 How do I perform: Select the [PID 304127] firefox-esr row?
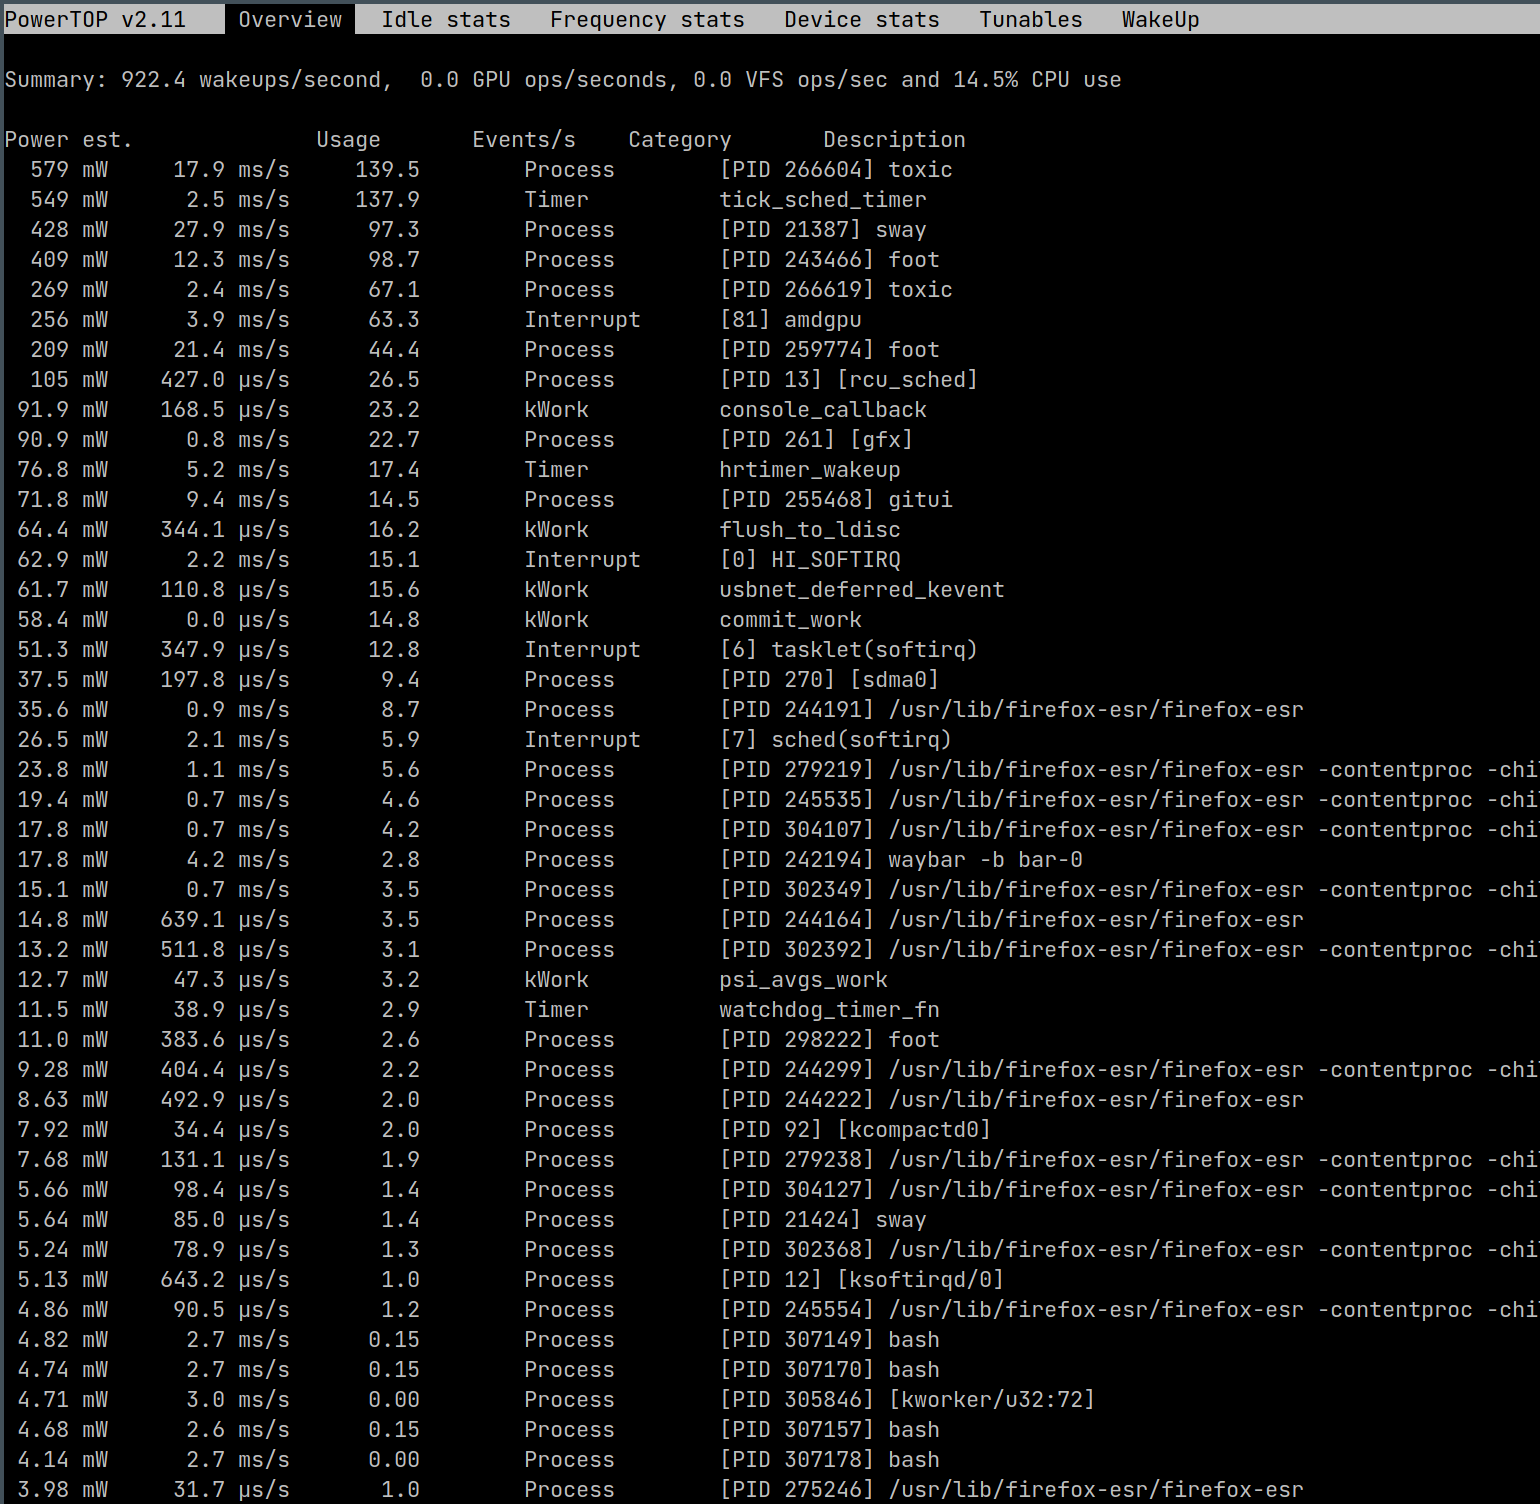[770, 1190]
